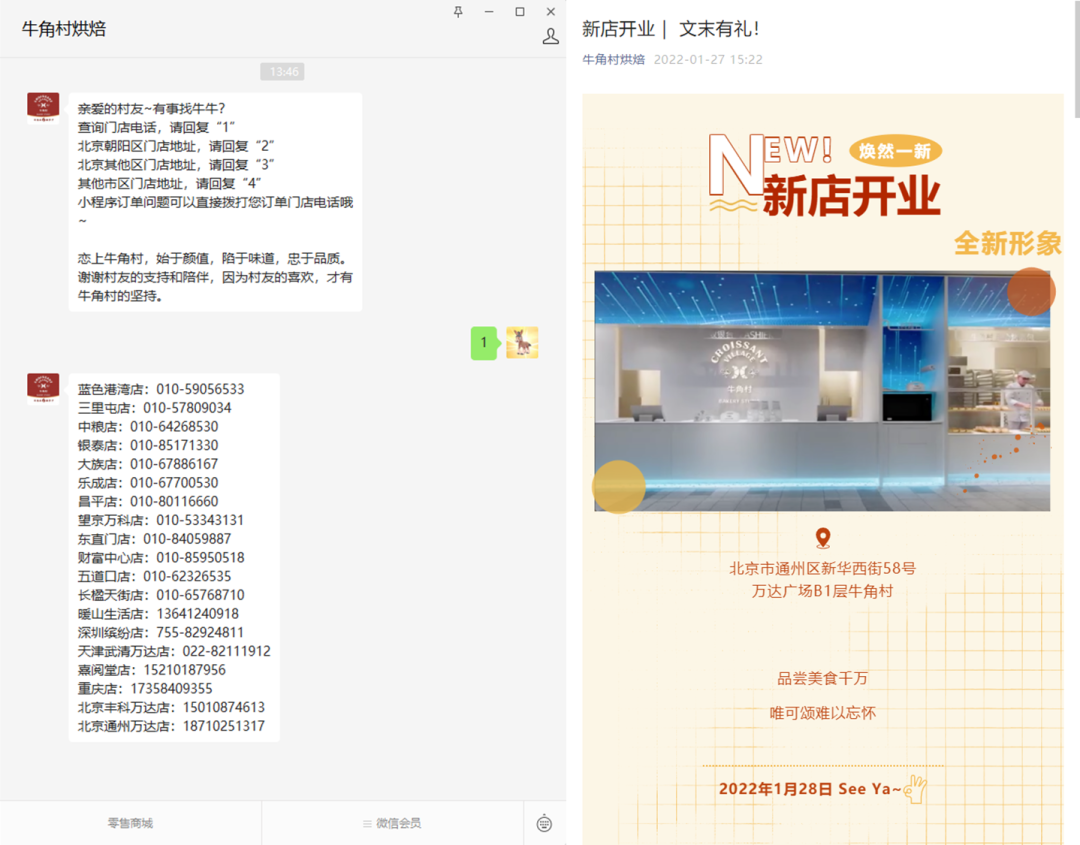The height and width of the screenshot is (845, 1080).
Task: Click the article's right-side scrollbar
Action: [x=1074, y=60]
